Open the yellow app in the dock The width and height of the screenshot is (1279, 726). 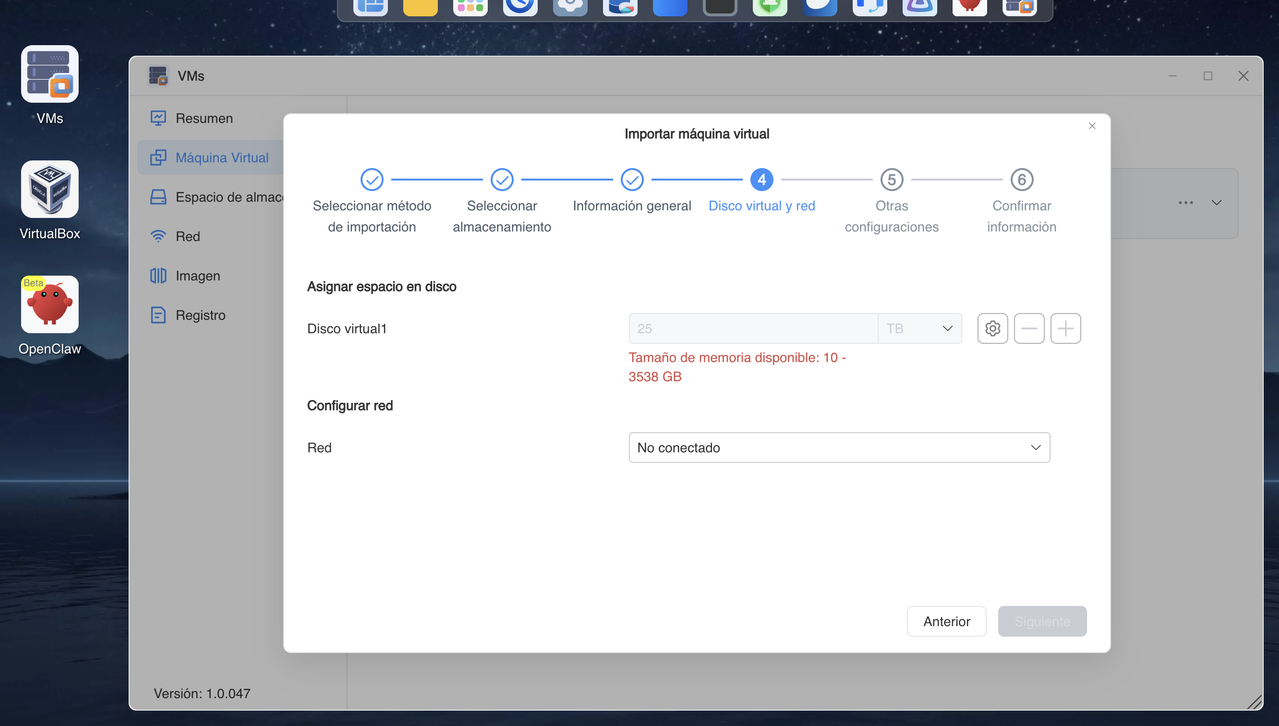click(x=420, y=7)
